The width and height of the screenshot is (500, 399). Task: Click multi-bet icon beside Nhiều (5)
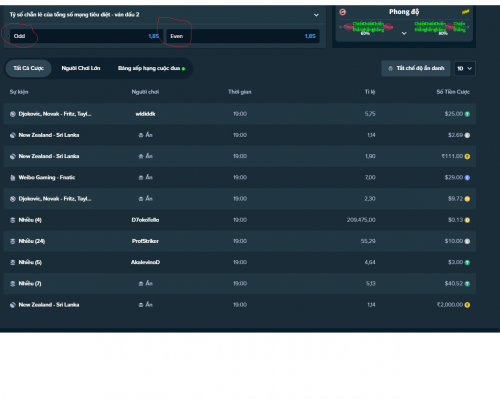13,262
